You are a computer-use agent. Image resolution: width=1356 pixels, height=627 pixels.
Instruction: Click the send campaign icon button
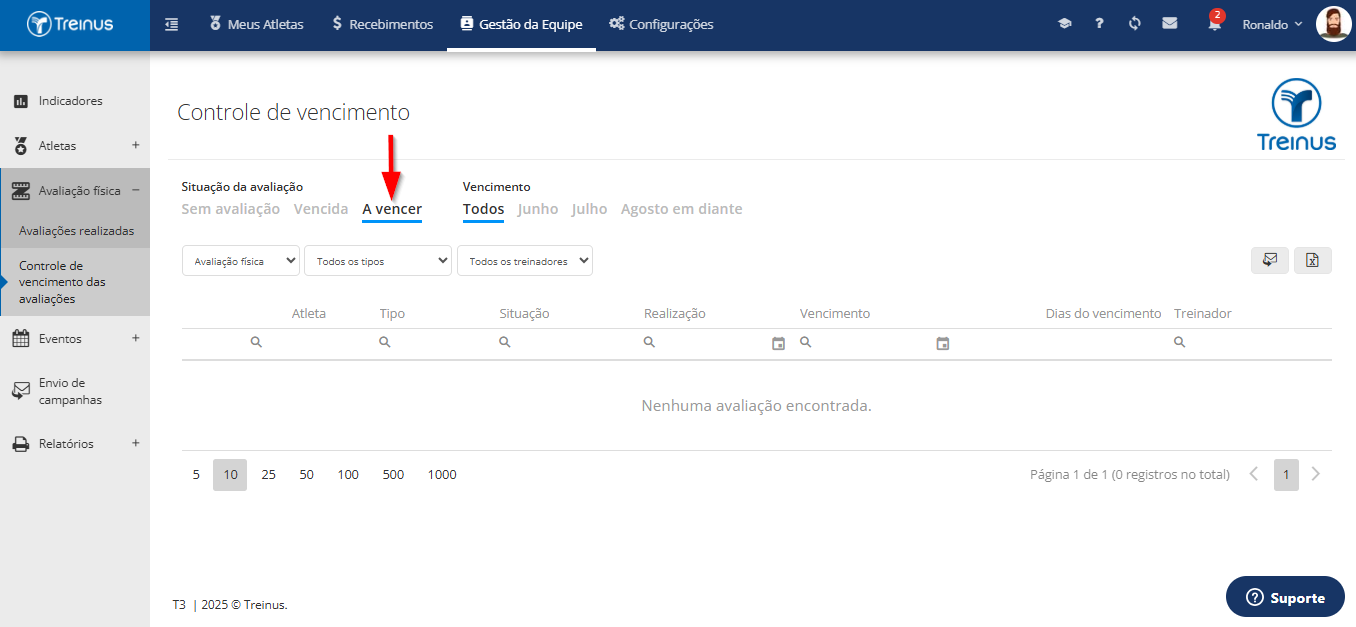(x=1269, y=260)
